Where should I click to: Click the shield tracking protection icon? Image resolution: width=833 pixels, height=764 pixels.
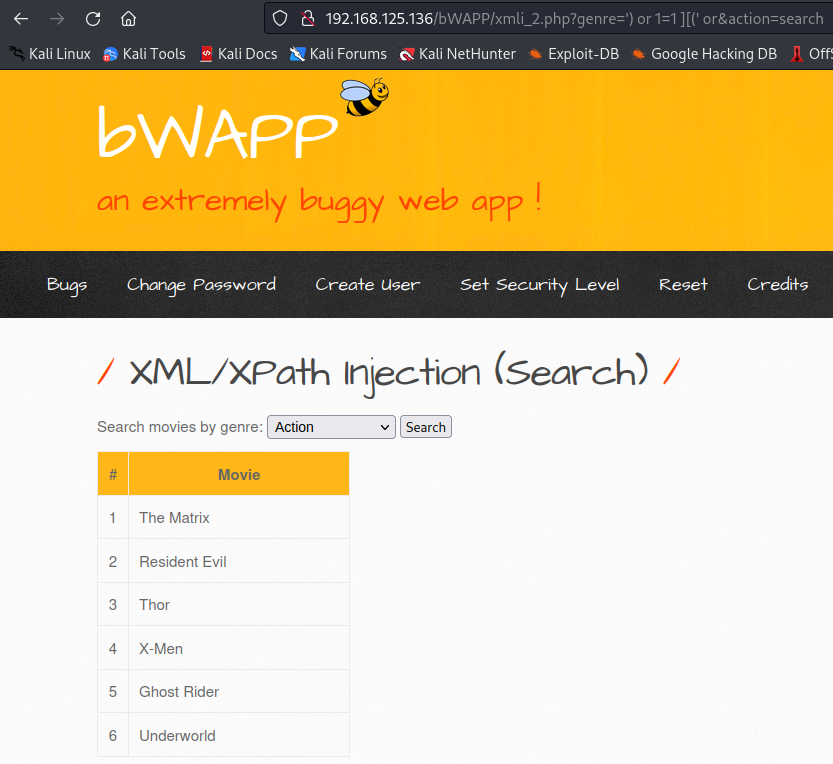[x=280, y=19]
